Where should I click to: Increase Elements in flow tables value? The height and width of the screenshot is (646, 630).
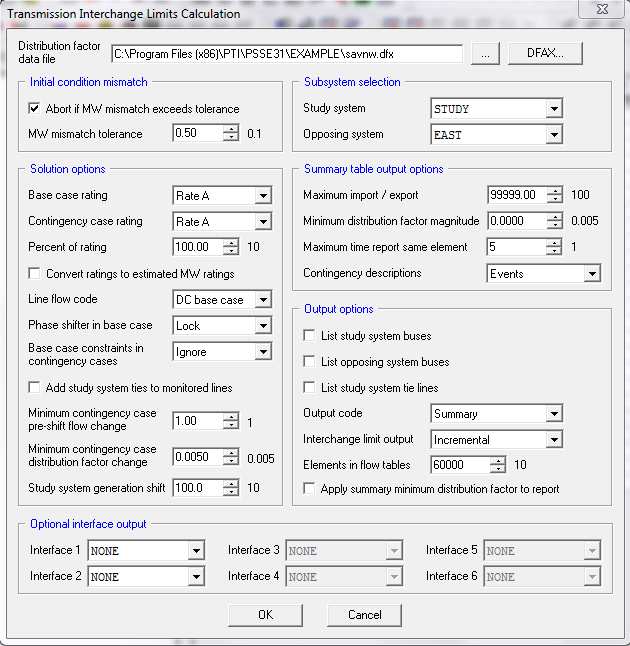pos(497,460)
